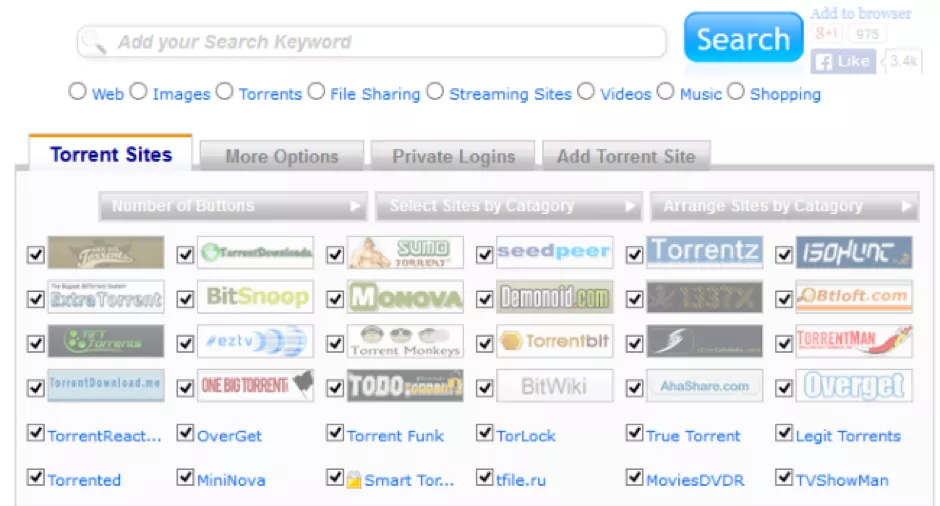Open the OverGet text link
Screen dimensions: 940x506
[x=229, y=436]
